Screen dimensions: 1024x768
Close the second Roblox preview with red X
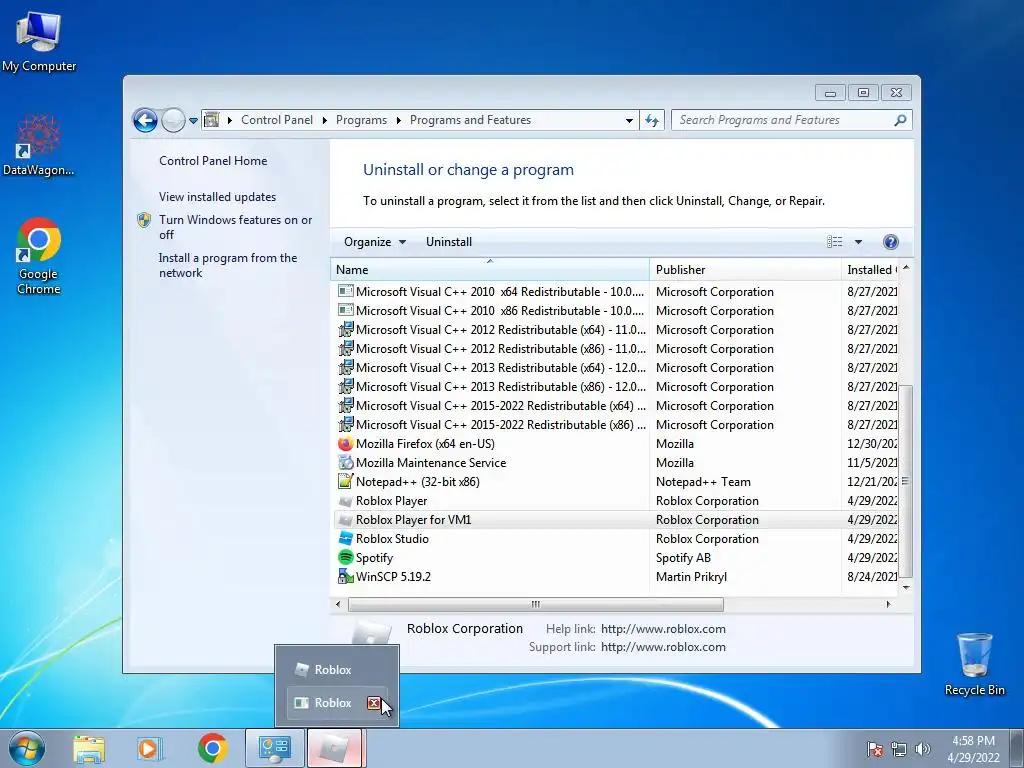pyautogui.click(x=374, y=703)
